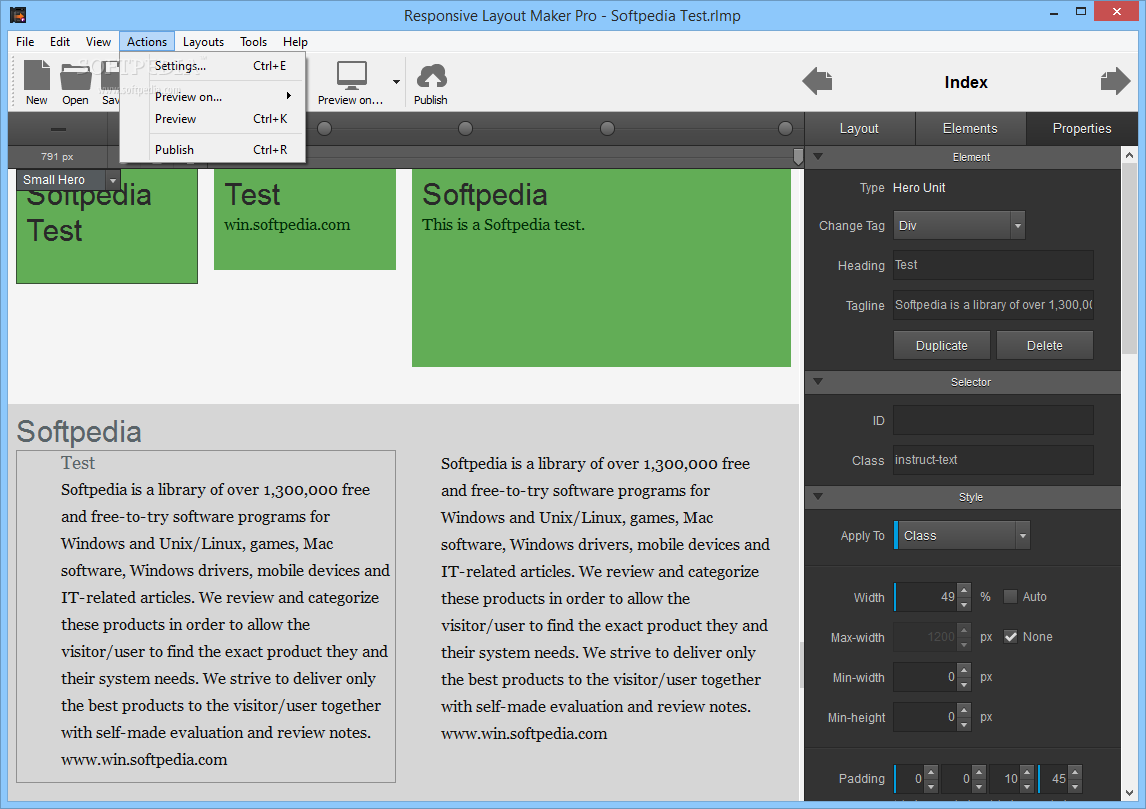Click the Index page title

[x=965, y=82]
